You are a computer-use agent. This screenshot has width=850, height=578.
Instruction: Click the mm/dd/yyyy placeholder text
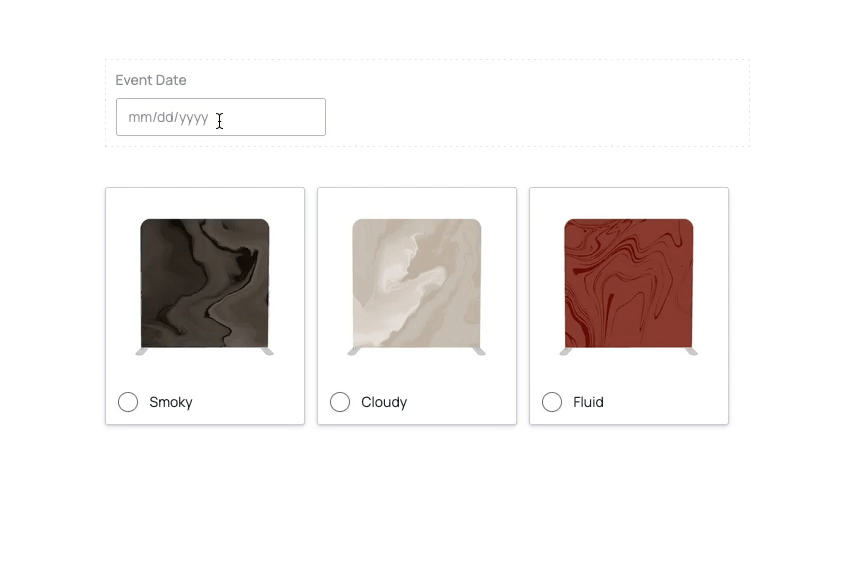pos(168,117)
